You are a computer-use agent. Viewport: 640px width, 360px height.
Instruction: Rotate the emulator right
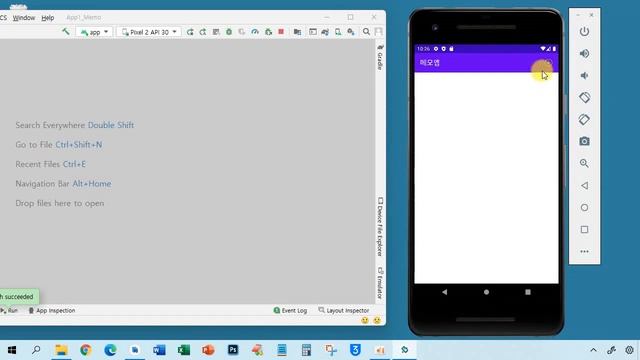(x=584, y=120)
